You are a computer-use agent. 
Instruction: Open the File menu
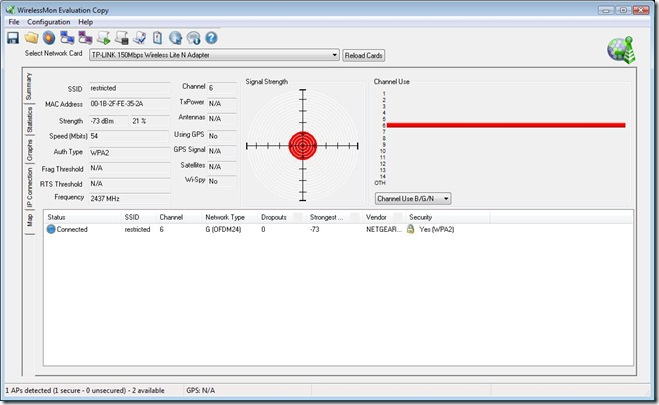14,21
